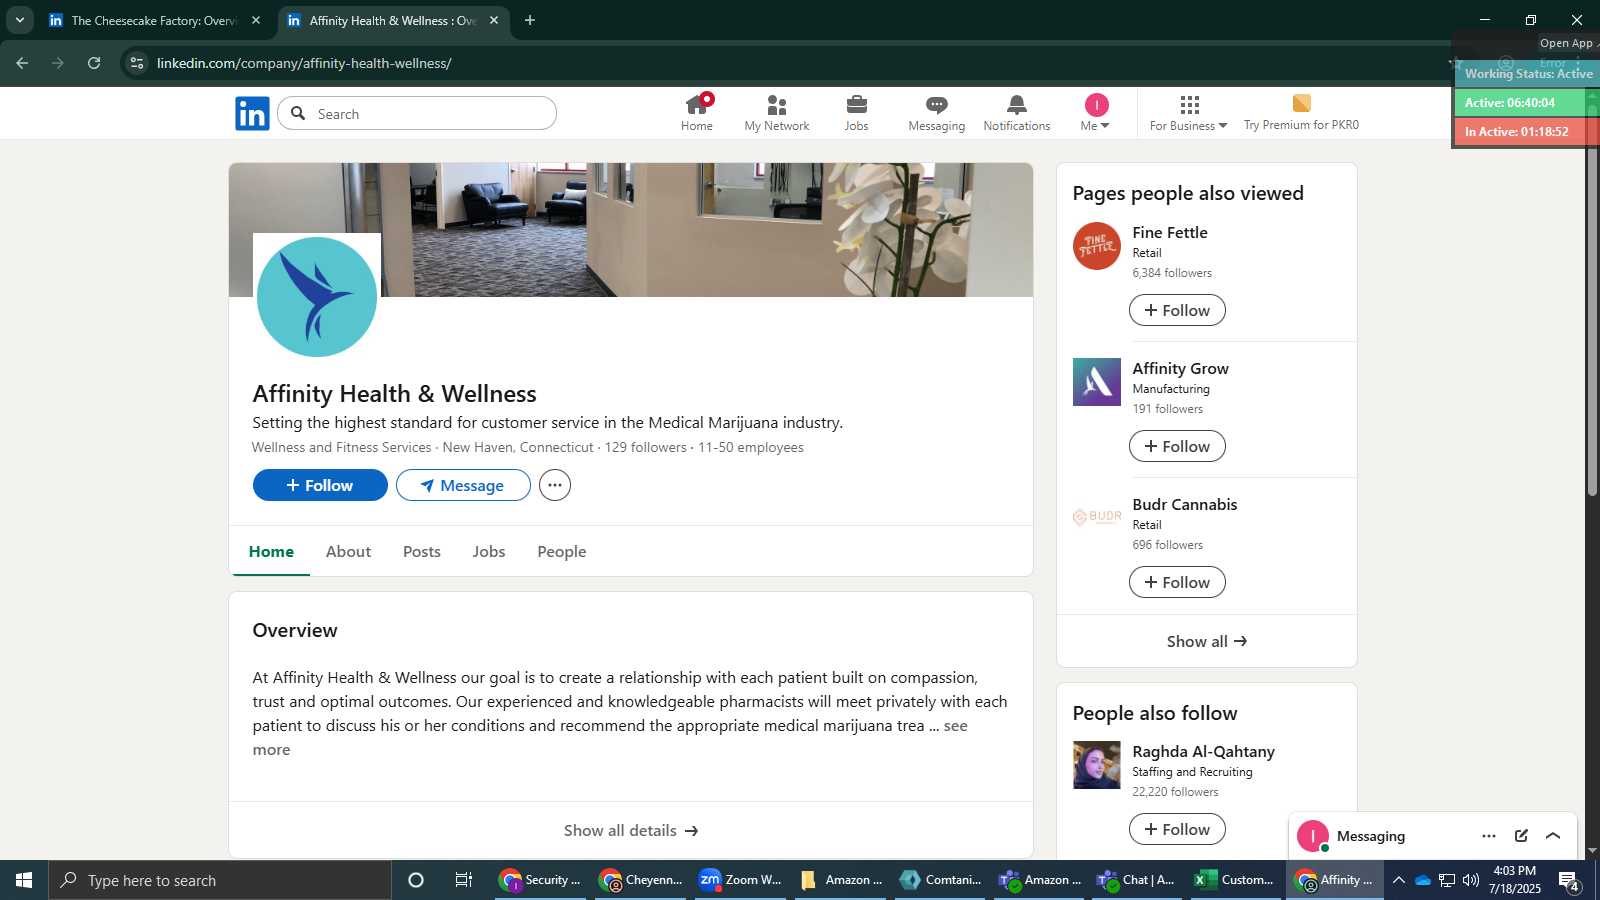Click the Affinity Health & Wellness logo
1600x900 pixels.
(x=317, y=297)
